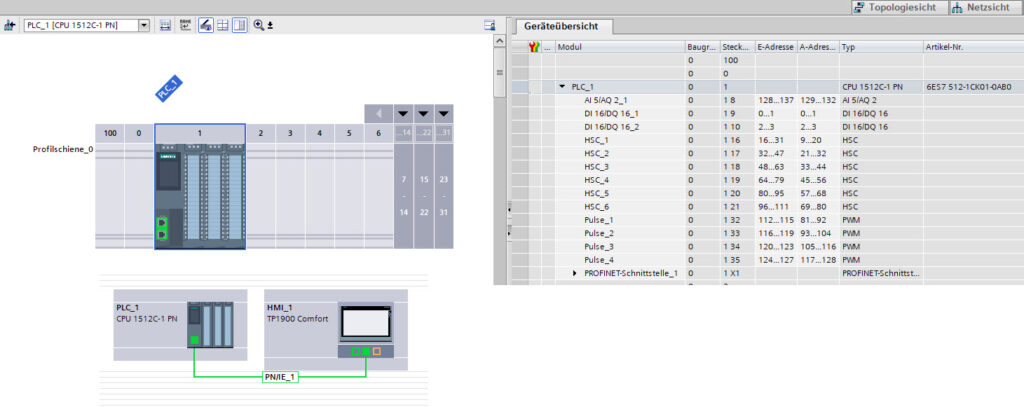Toggle the highlighted protection/view mode toolbar button
1024x407 pixels.
(206, 25)
